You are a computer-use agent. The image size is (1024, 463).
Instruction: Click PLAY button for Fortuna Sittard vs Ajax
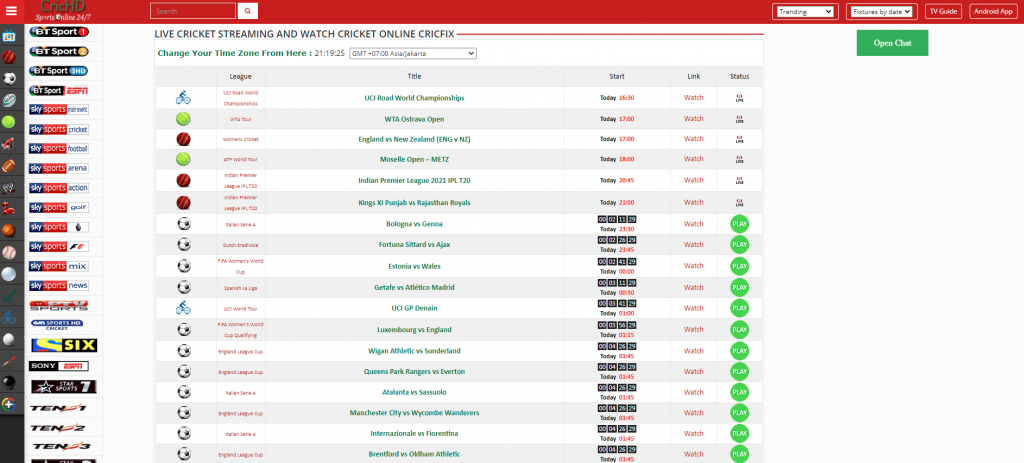(x=739, y=245)
